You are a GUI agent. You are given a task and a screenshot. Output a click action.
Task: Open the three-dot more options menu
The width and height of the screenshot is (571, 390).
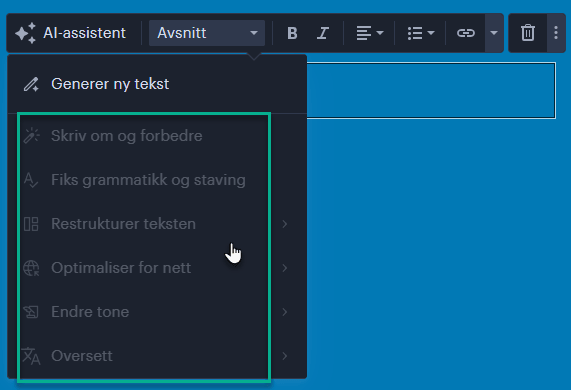(x=556, y=33)
